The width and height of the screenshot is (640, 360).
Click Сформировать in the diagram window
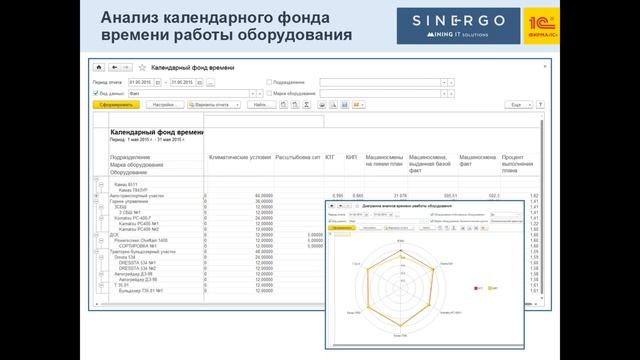tap(342, 228)
